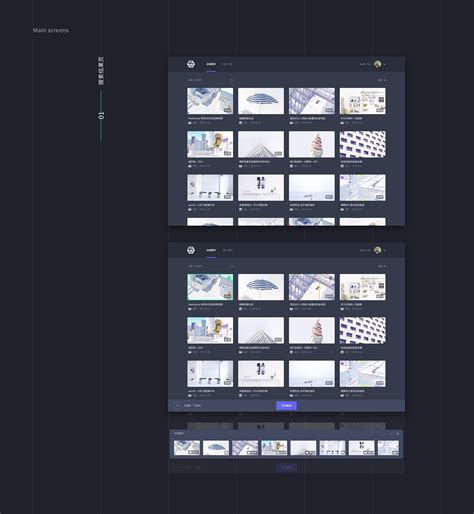The height and width of the screenshot is (514, 474).
Task: Switch to the second header tab in the lower screen
Action: click(x=227, y=250)
